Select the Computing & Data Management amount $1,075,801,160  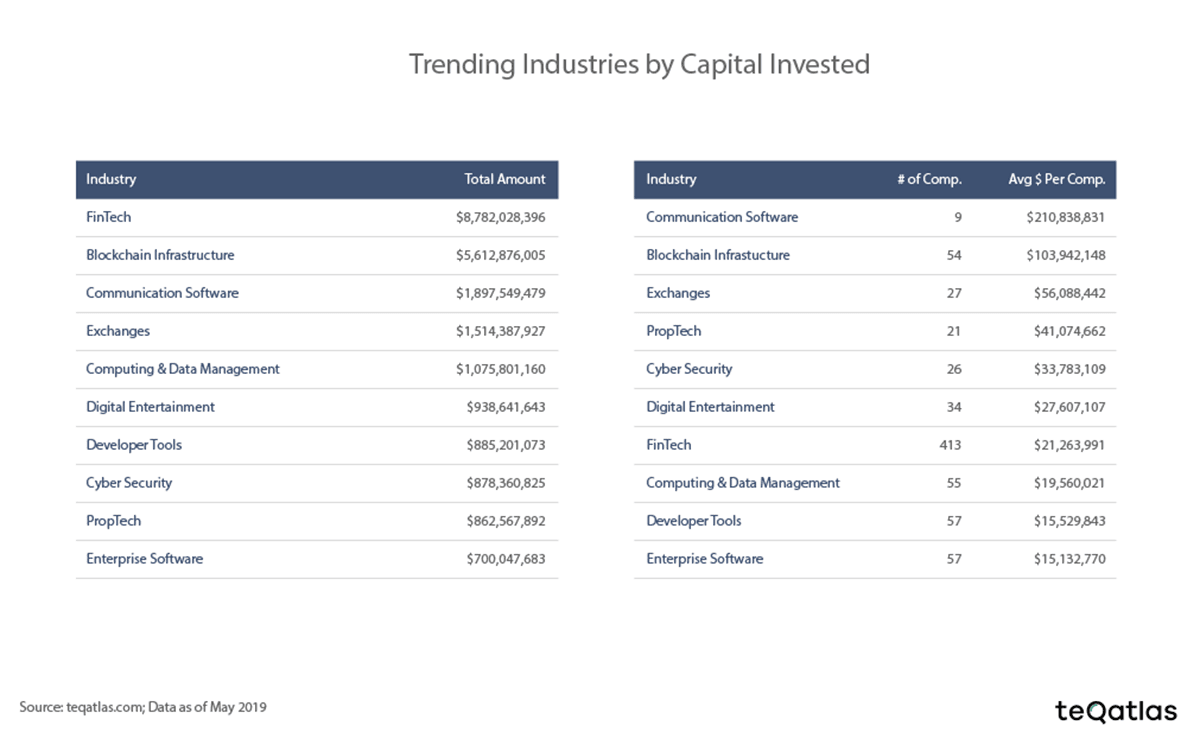click(x=500, y=369)
